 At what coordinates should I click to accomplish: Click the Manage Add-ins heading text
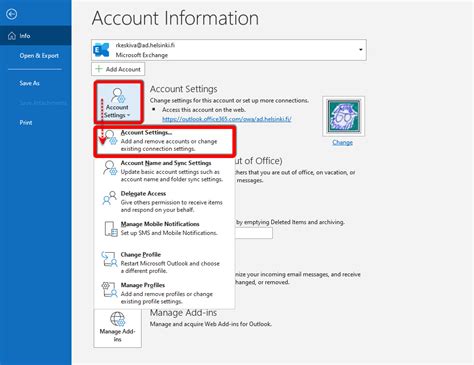tap(183, 313)
